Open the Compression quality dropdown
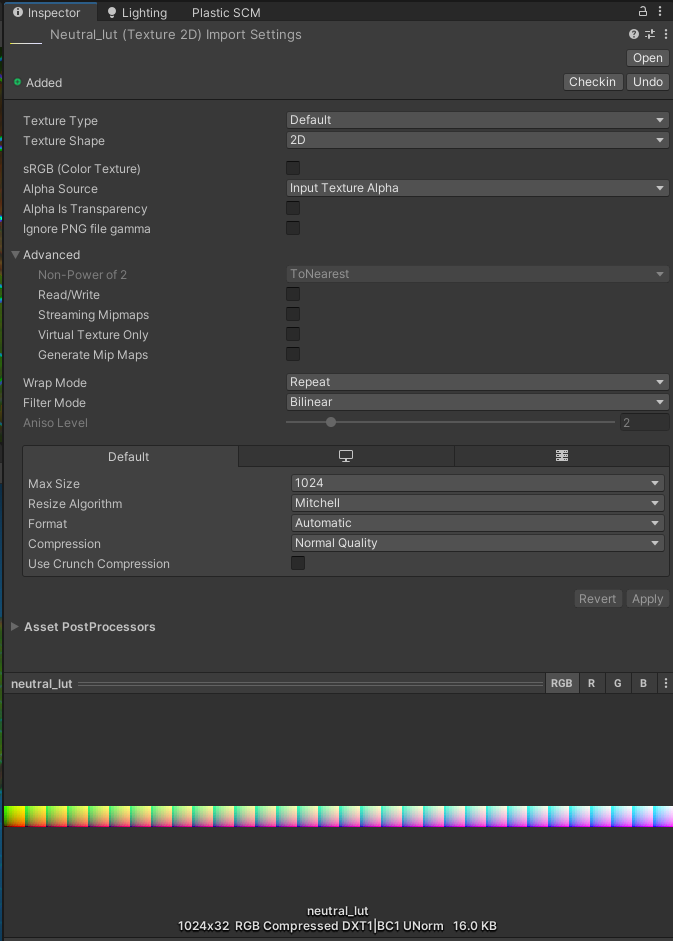 [477, 543]
